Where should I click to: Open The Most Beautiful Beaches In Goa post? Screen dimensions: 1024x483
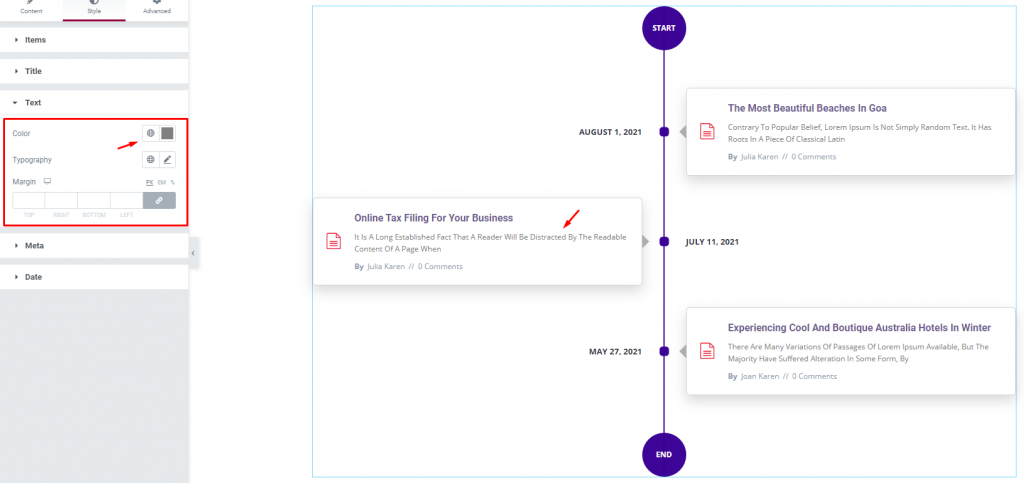(807, 108)
